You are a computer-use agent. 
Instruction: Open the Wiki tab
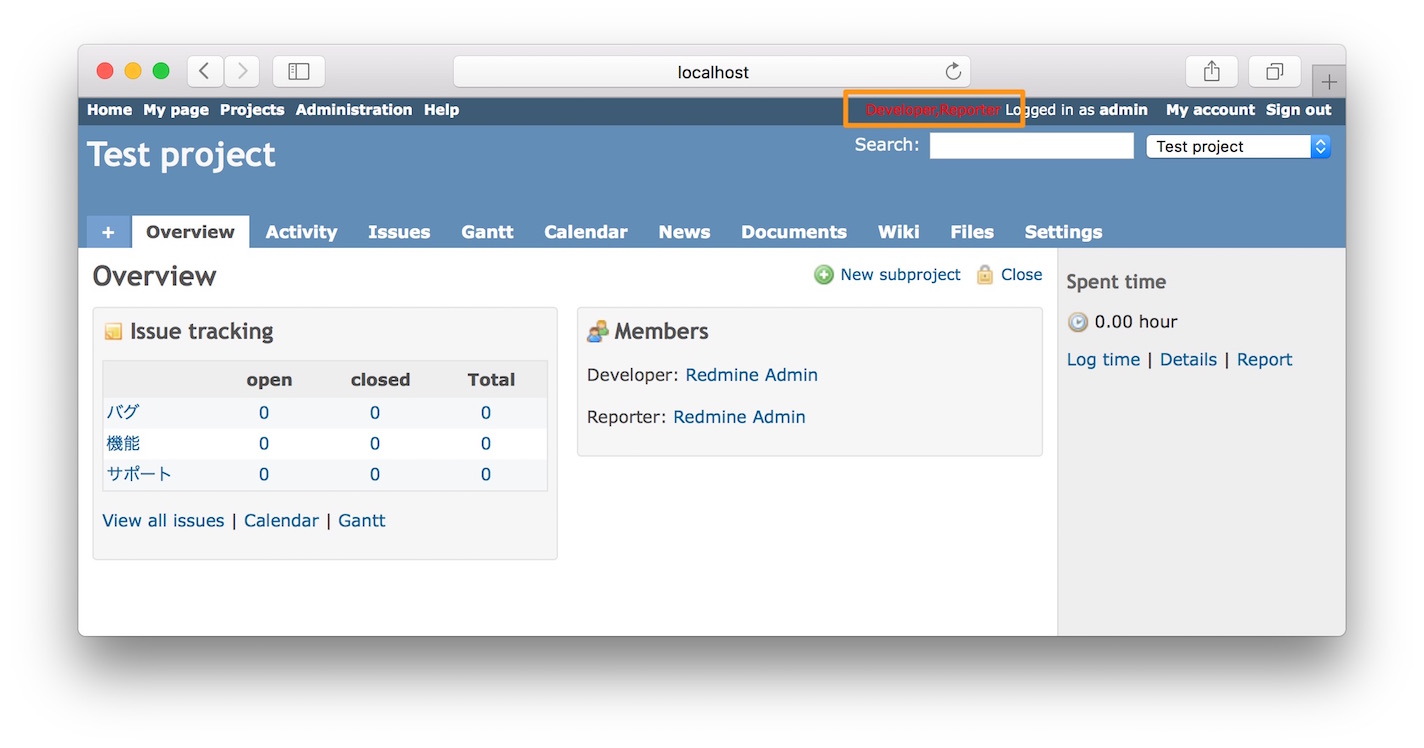899,232
